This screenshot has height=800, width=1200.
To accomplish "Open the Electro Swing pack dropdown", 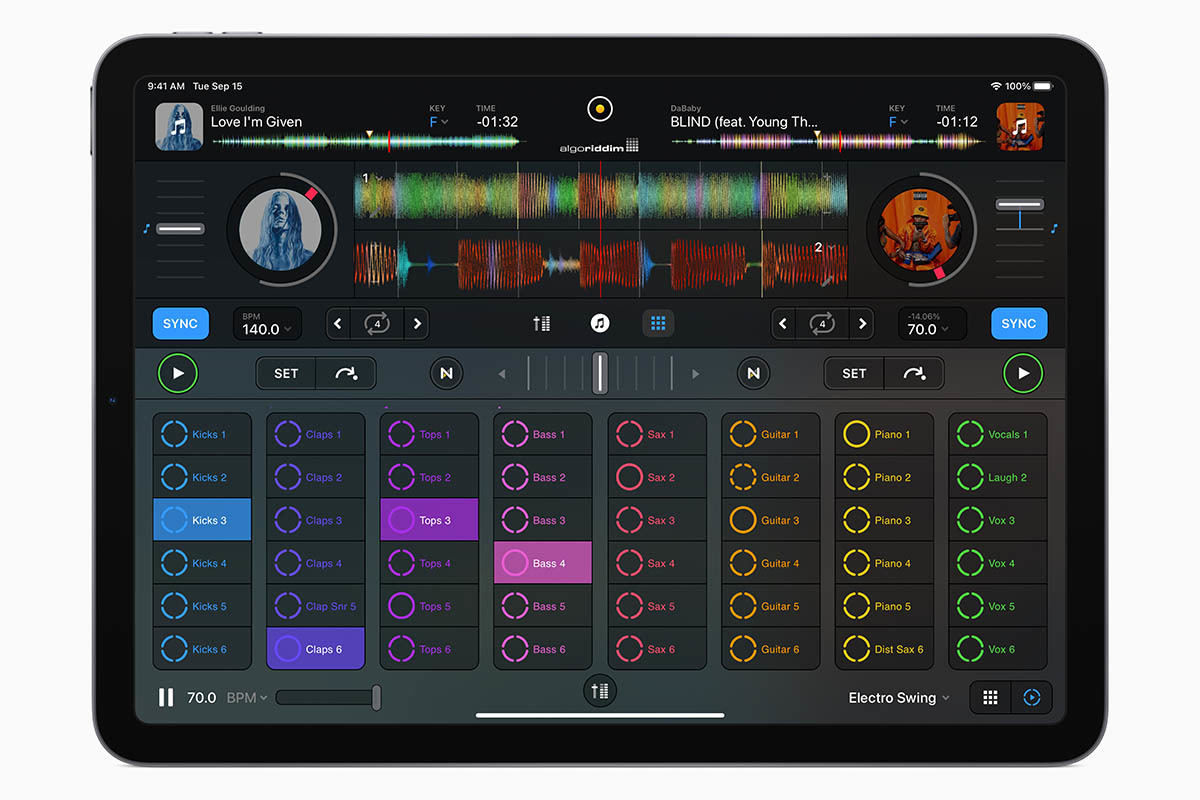I will (899, 697).
